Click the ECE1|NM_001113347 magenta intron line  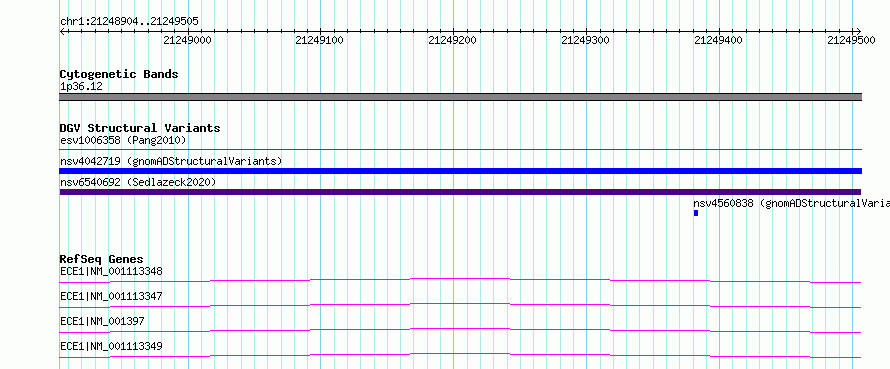coord(460,305)
